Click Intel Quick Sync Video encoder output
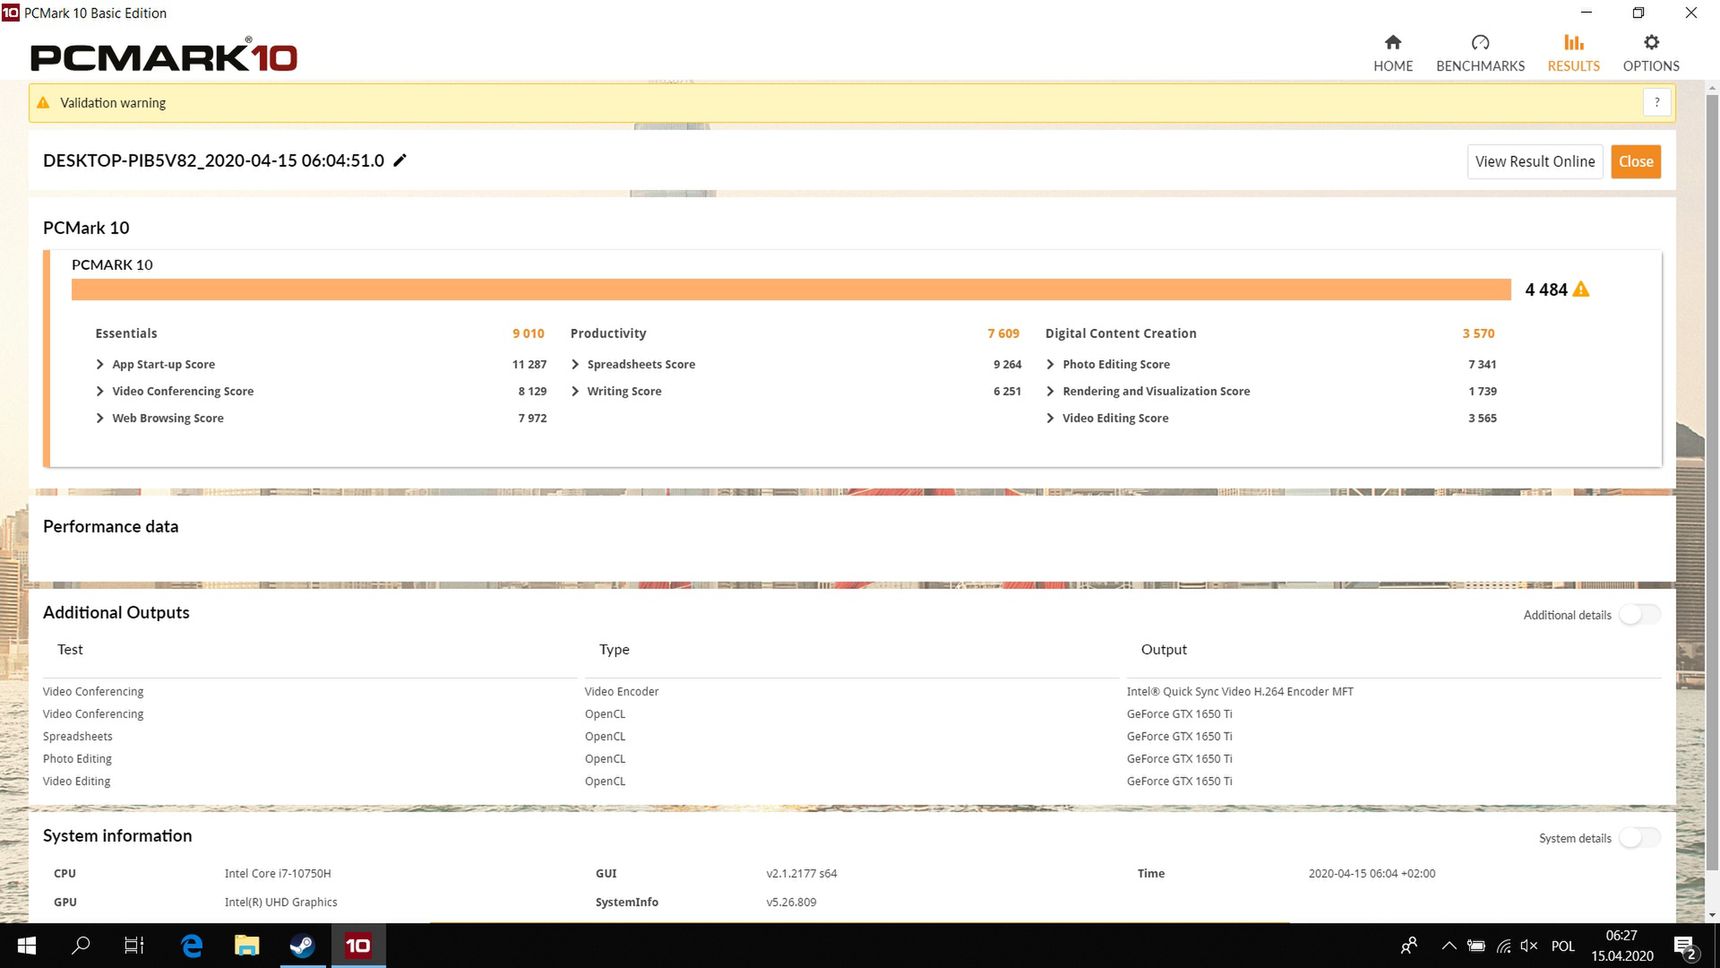The height and width of the screenshot is (968, 1720). [1240, 692]
